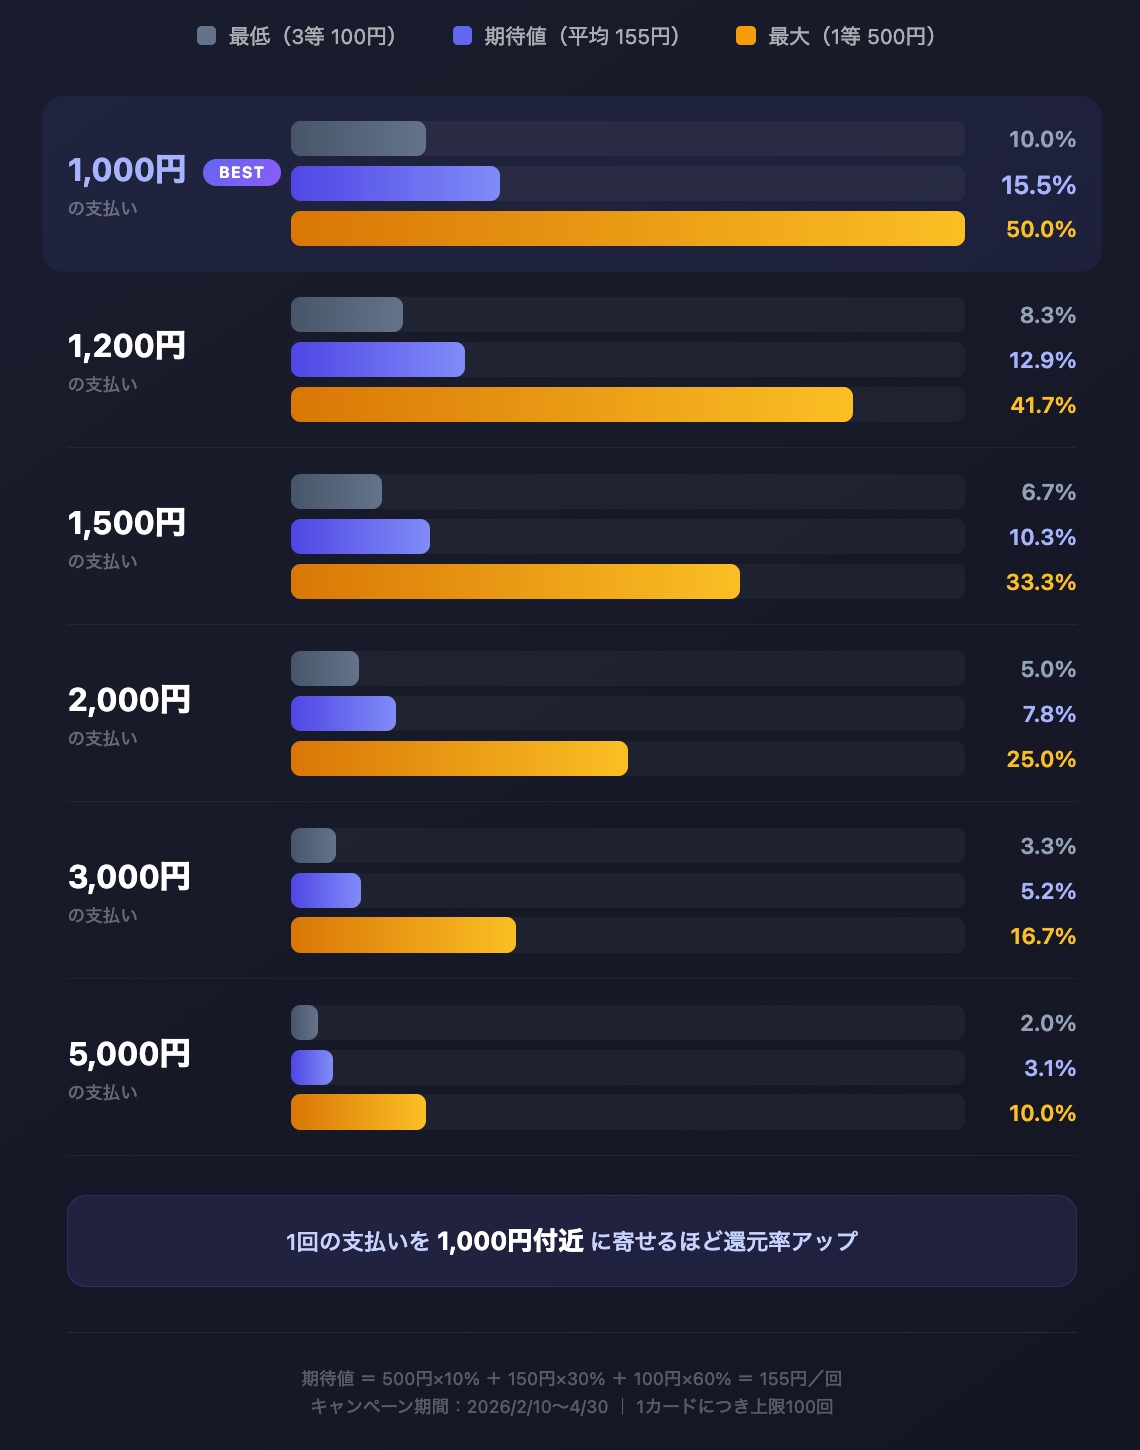
Task: Click the purple 期待値 legend swatch
Action: (462, 37)
